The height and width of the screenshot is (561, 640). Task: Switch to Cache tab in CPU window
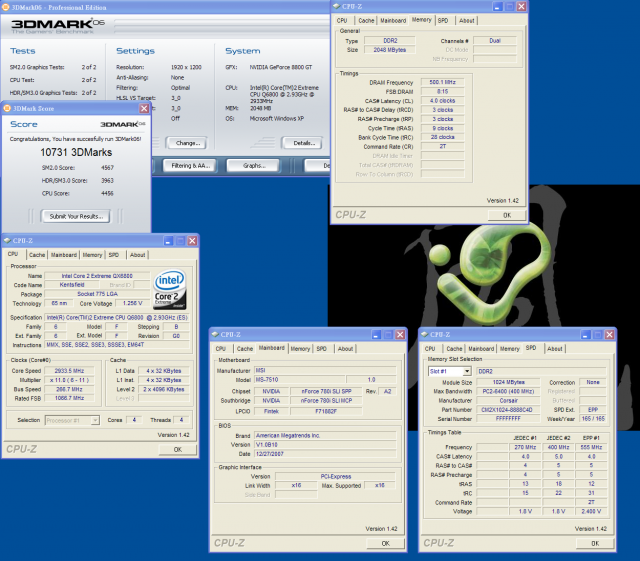click(37, 255)
